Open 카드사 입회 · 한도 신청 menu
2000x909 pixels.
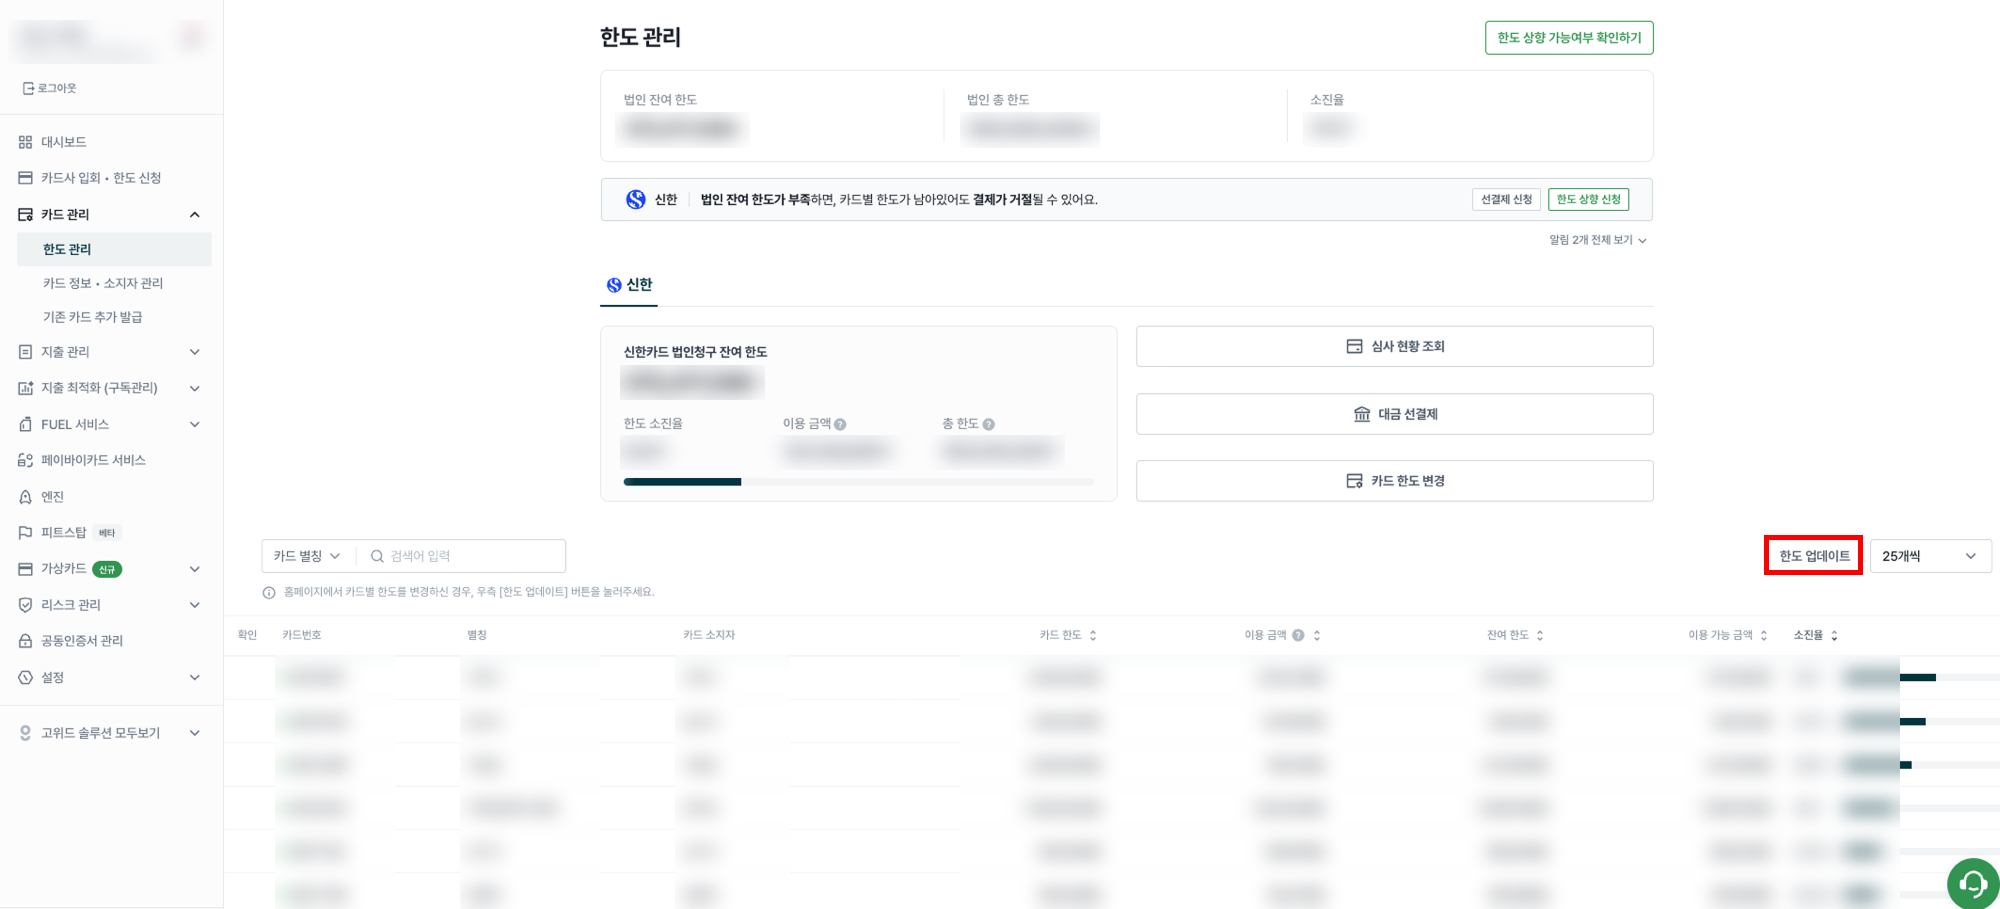pyautogui.click(x=100, y=178)
